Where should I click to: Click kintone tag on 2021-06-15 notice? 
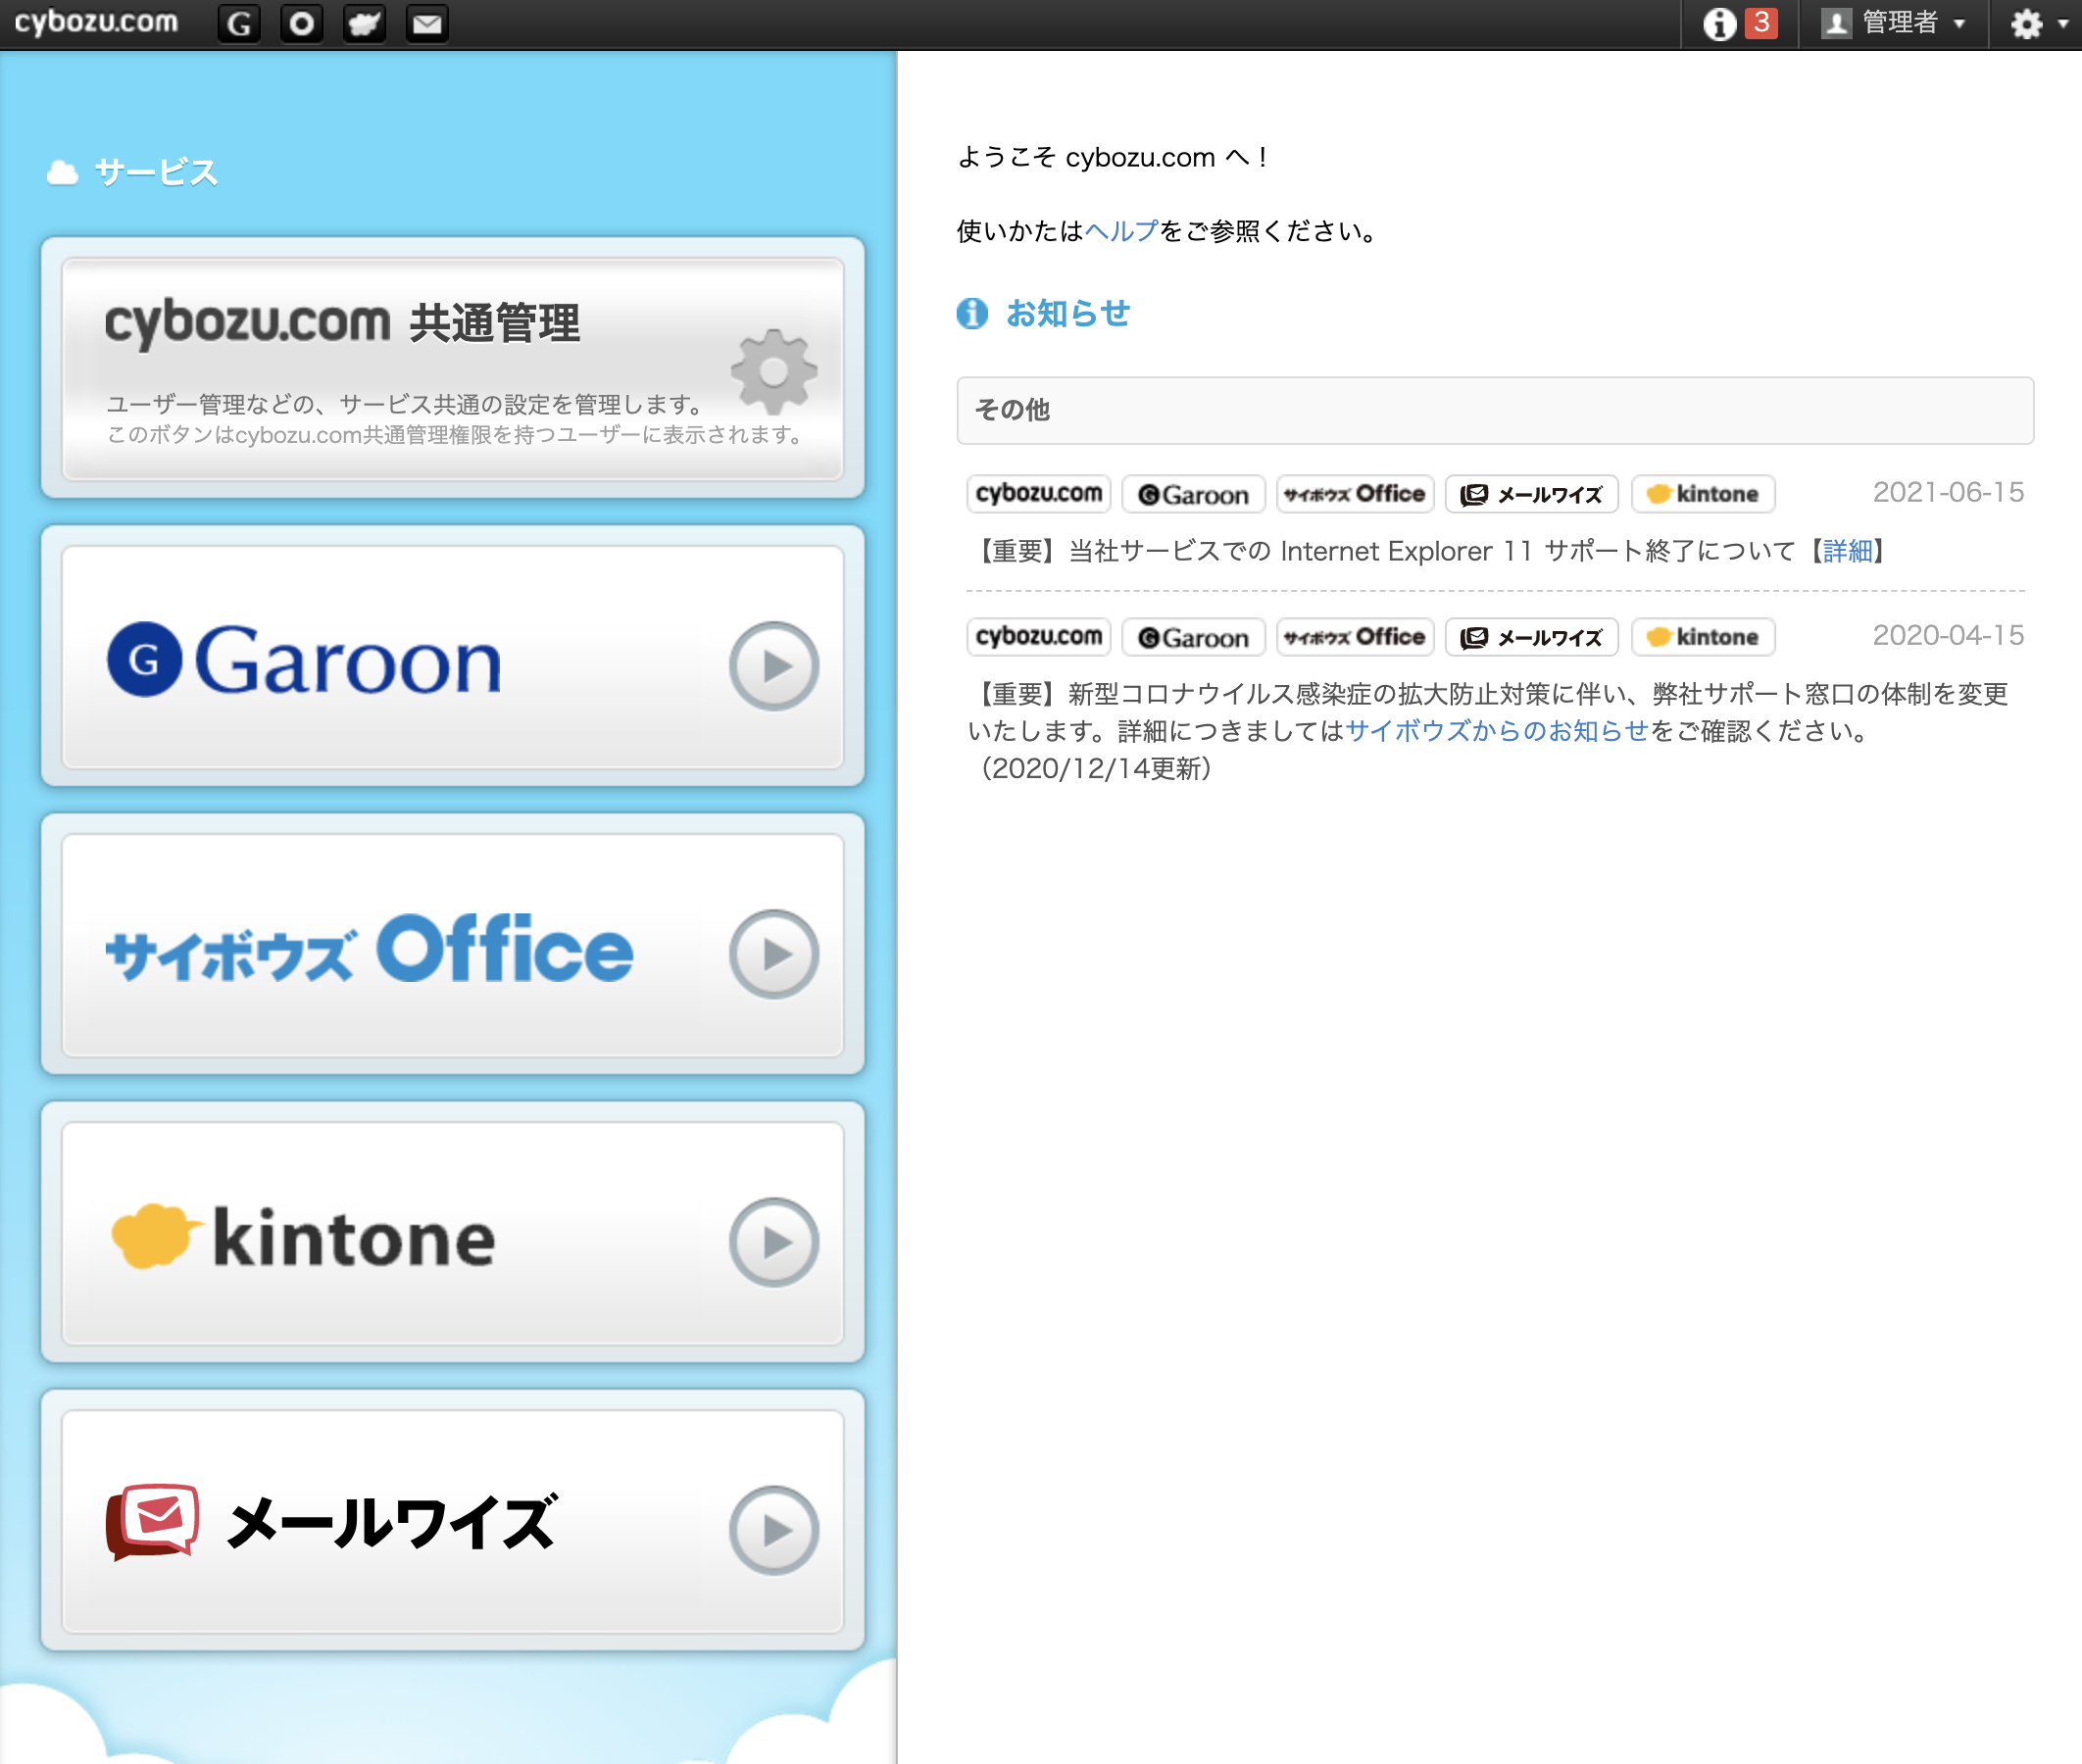pos(1702,494)
